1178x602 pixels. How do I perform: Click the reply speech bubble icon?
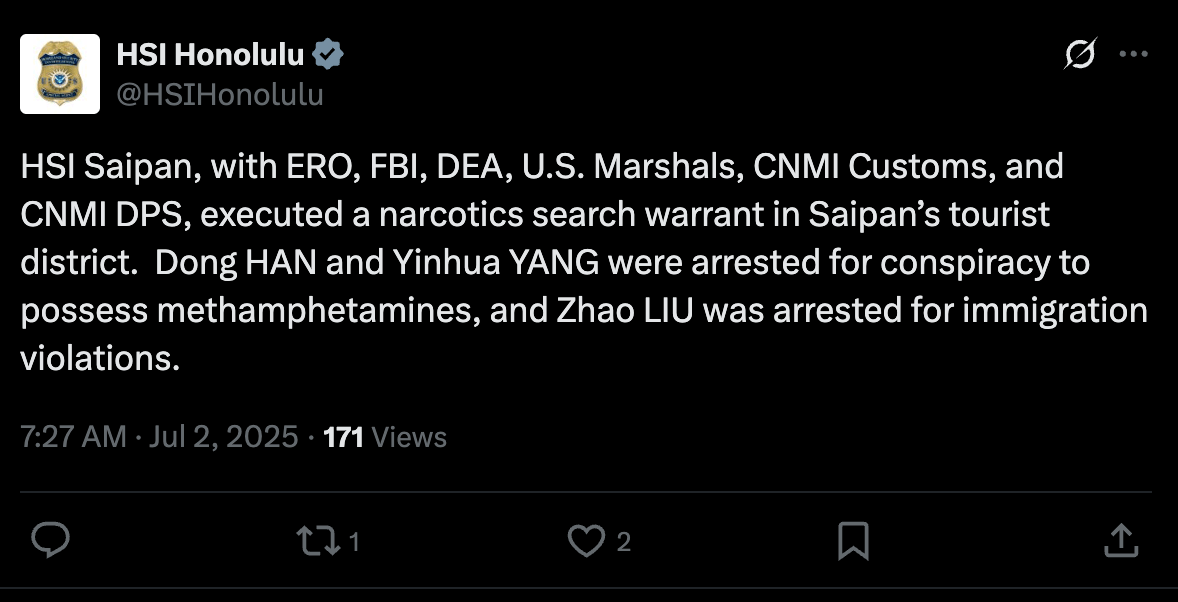[50, 540]
